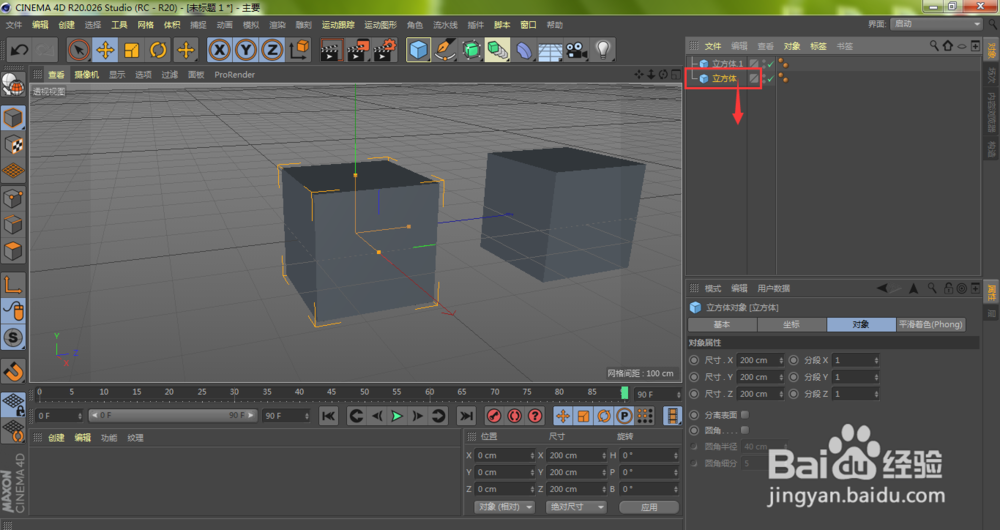This screenshot has width=1000, height=530.
Task: Toggle autokeying button
Action: [515, 416]
